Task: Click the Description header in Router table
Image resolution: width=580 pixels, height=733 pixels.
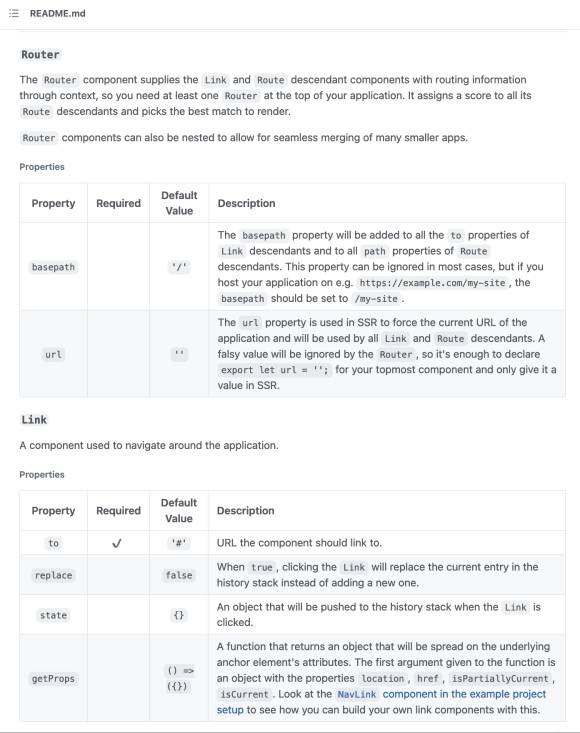Action: tap(246, 203)
